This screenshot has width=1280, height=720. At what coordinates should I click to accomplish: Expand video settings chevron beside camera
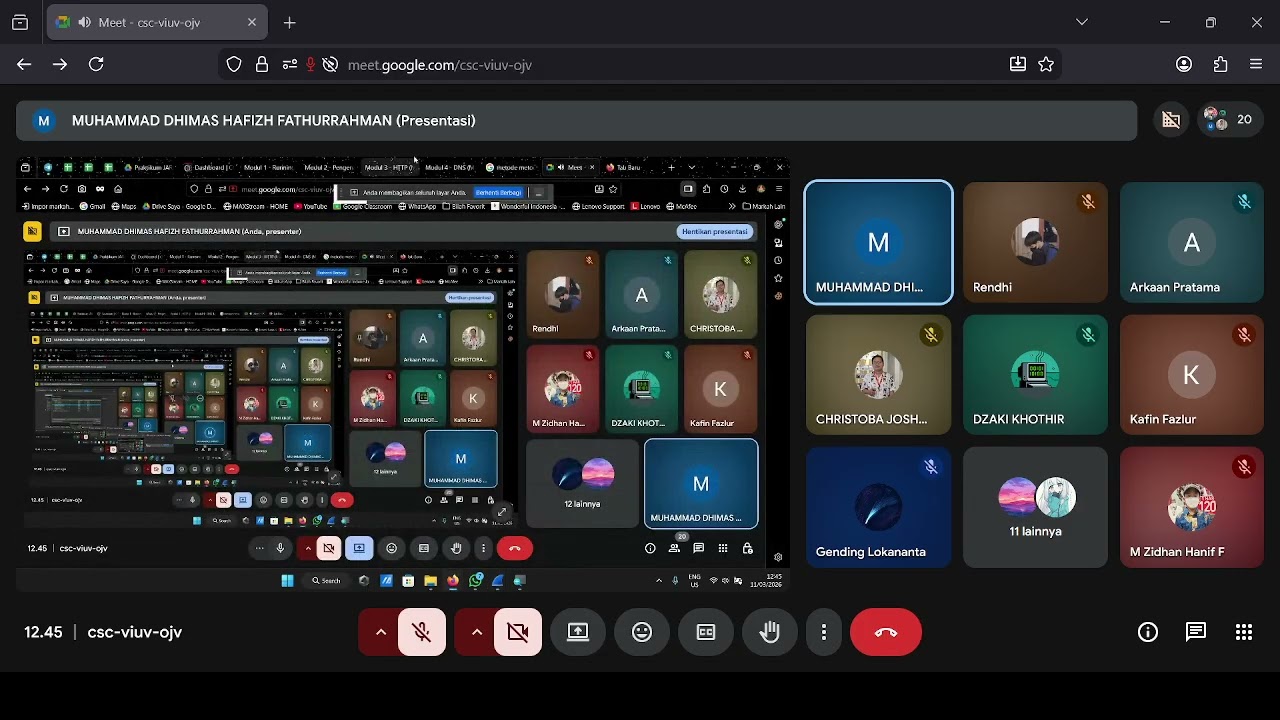click(476, 632)
